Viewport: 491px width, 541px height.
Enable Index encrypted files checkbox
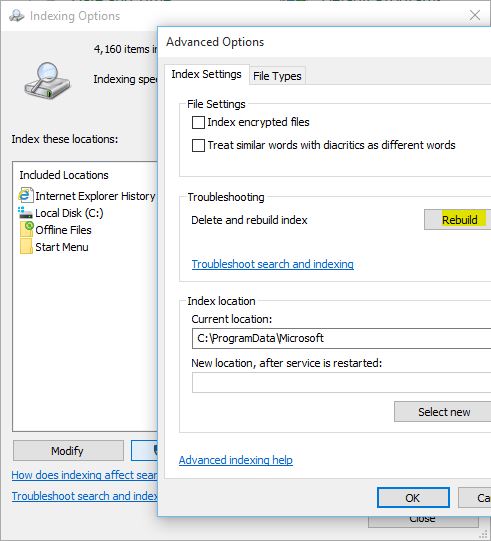[x=198, y=122]
